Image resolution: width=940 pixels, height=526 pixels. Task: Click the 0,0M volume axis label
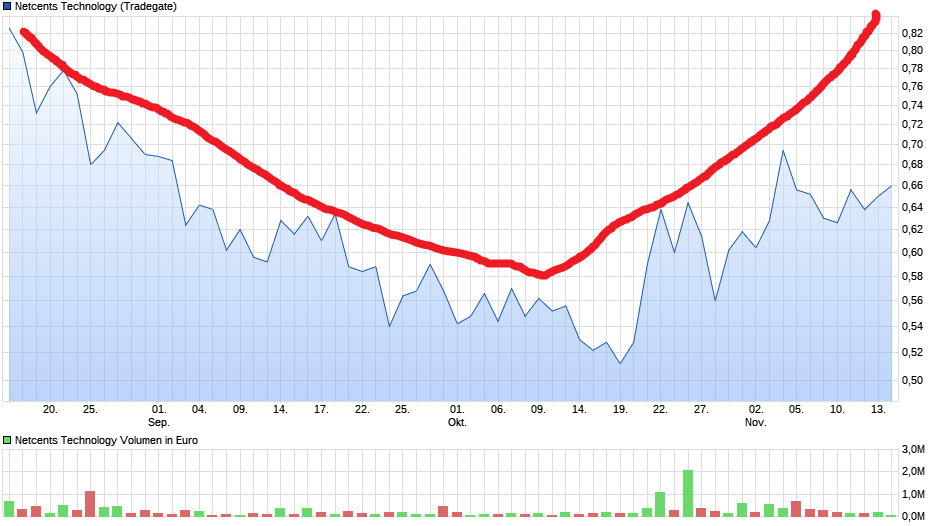click(x=913, y=516)
